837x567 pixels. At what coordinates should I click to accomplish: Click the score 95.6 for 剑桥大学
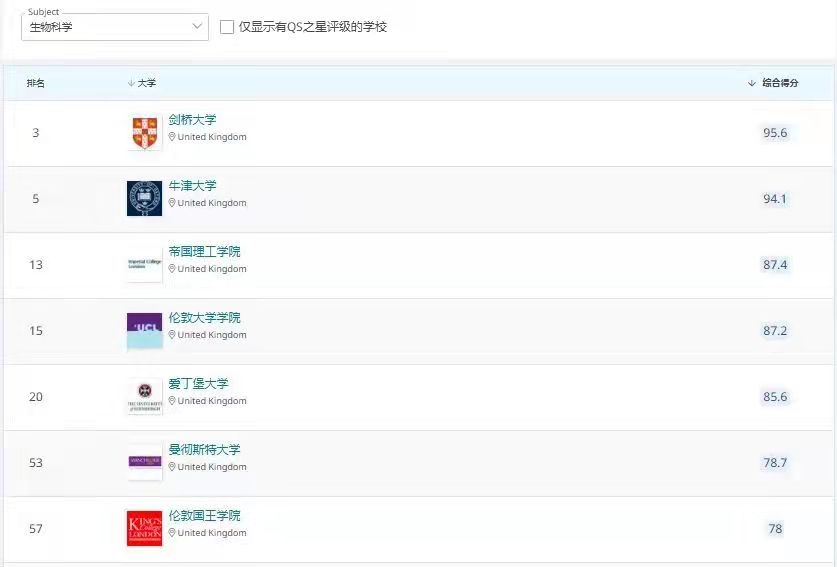775,132
